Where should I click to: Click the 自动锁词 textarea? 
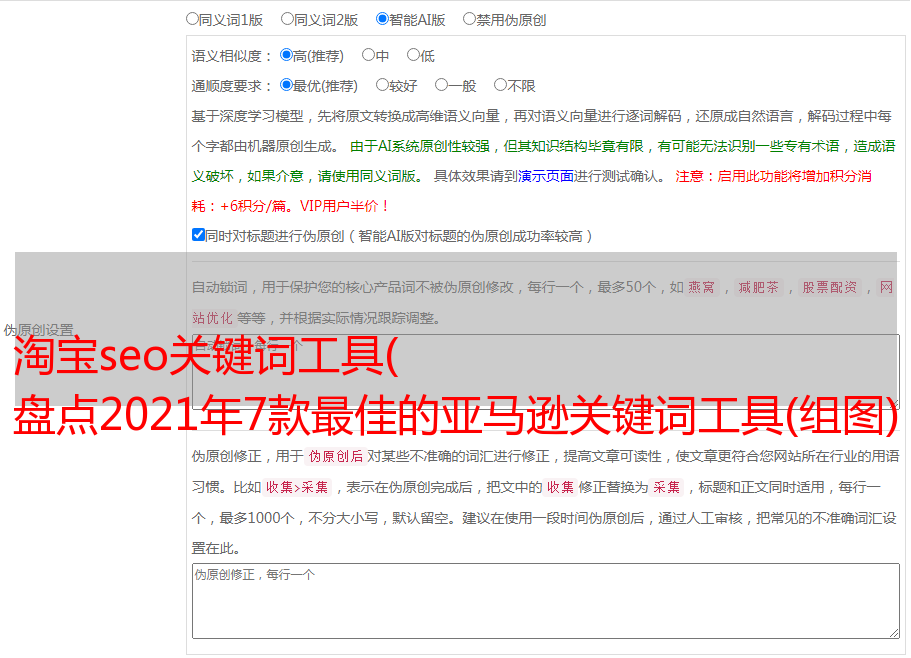[546, 372]
